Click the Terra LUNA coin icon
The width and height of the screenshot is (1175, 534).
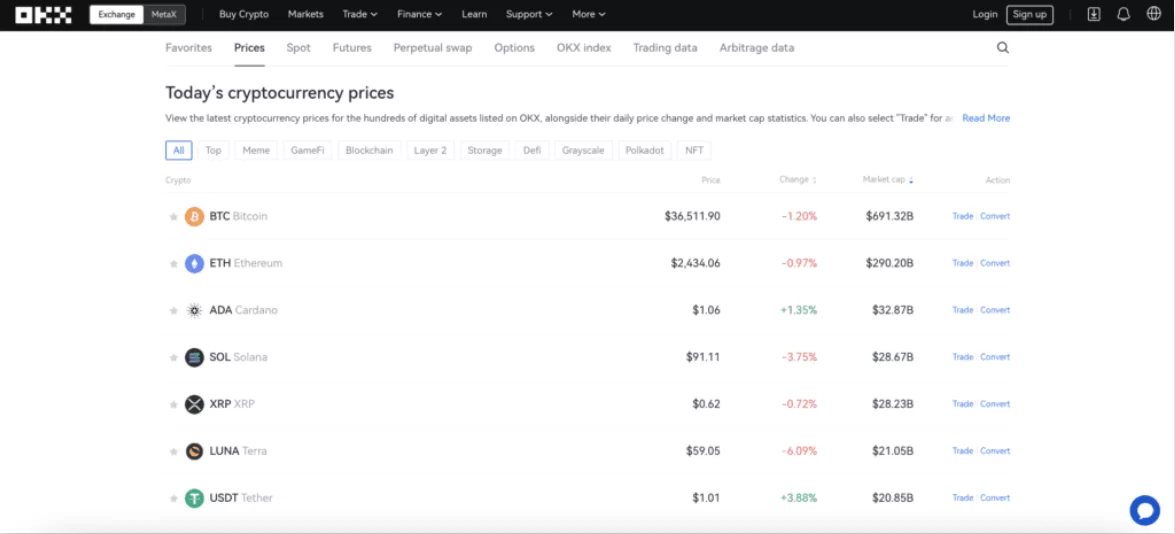click(x=194, y=451)
